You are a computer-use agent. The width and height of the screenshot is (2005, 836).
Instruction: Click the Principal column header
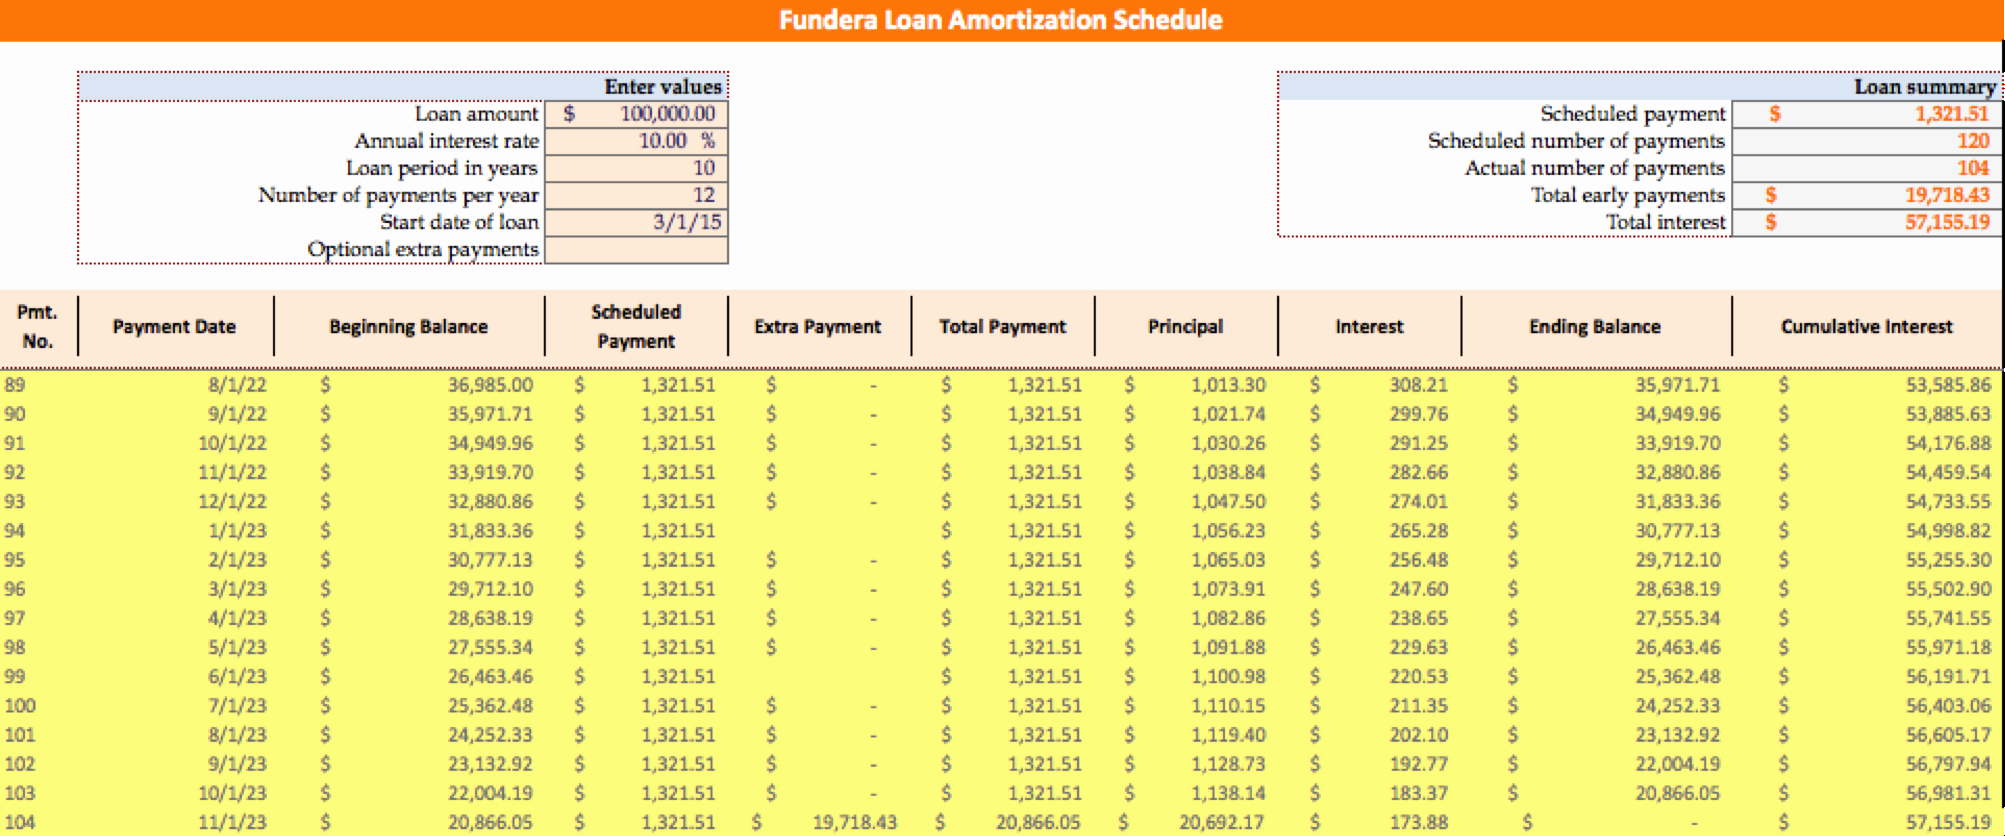click(1185, 327)
